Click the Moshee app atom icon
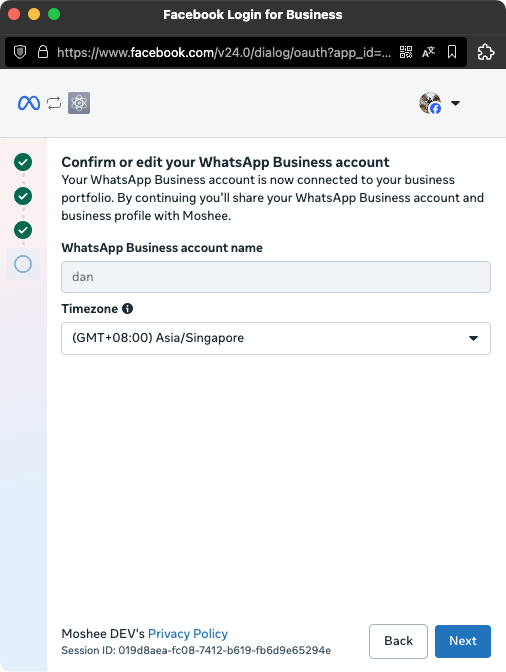 point(79,103)
